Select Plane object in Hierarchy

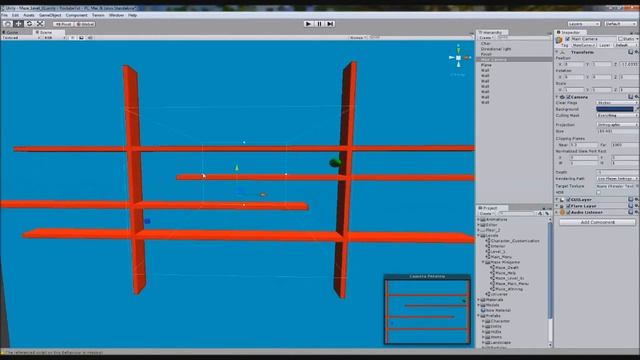[x=486, y=65]
